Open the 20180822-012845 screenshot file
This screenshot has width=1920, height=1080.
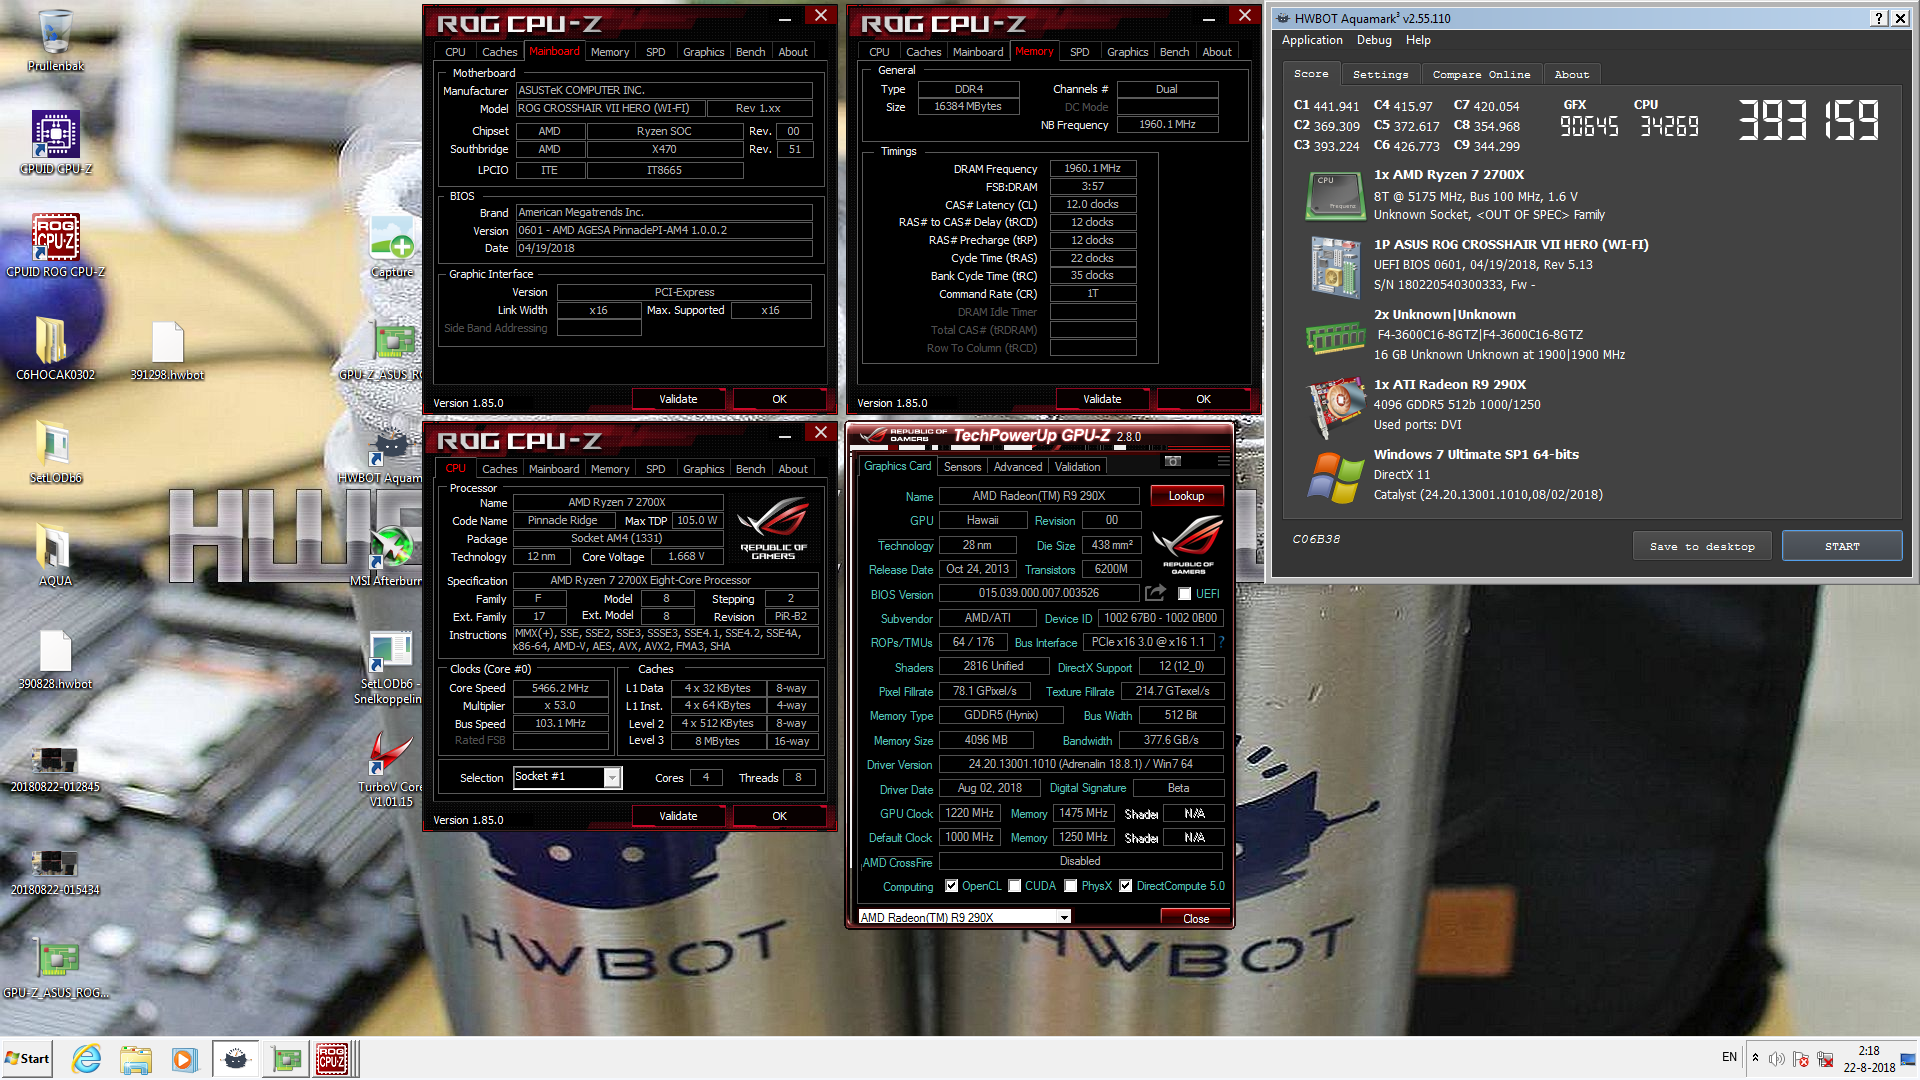(x=56, y=768)
